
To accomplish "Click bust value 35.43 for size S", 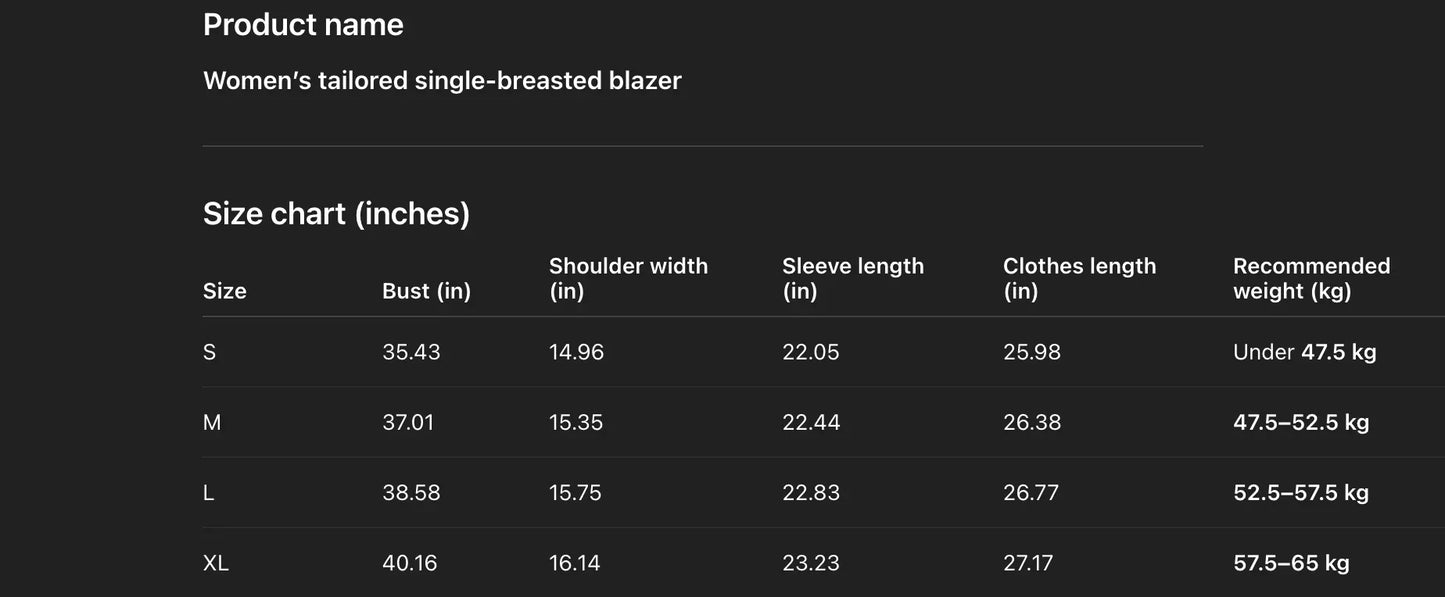I will (x=411, y=352).
